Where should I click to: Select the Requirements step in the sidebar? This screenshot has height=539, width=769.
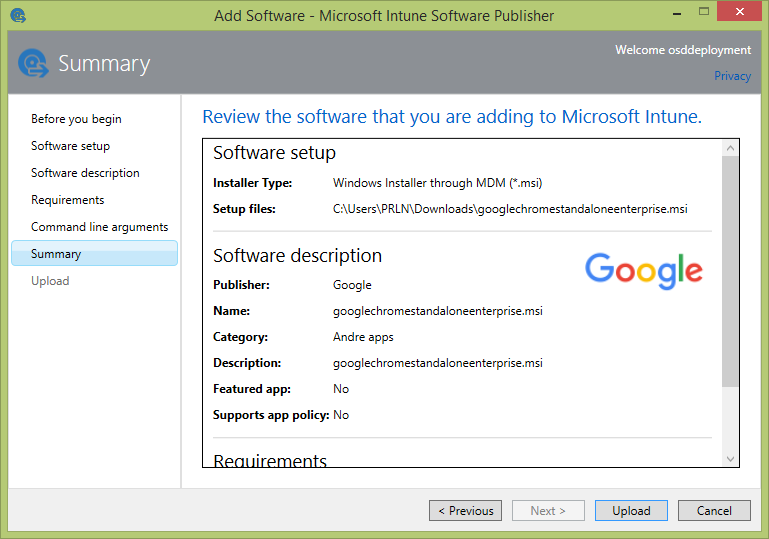(67, 200)
